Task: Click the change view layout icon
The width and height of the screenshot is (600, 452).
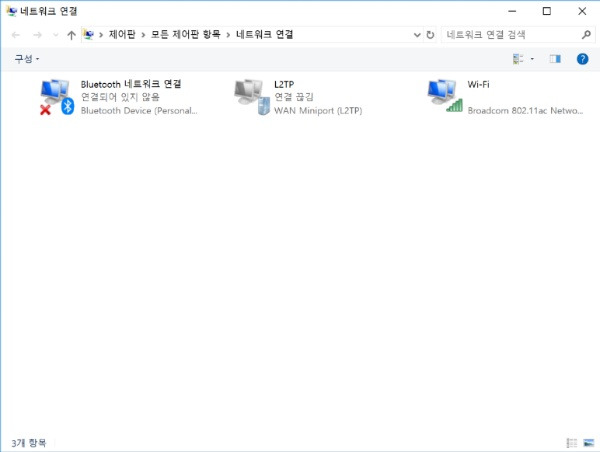Action: [518, 59]
